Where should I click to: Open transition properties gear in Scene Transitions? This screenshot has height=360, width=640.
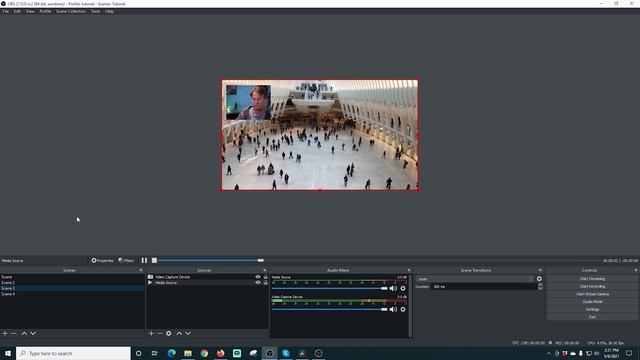pyautogui.click(x=539, y=279)
